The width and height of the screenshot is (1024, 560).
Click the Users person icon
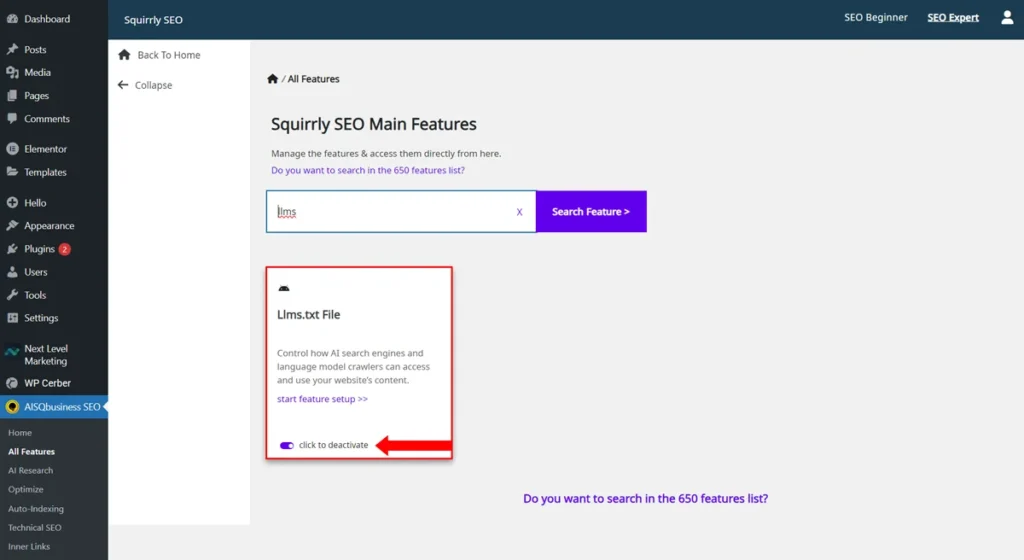coord(12,272)
